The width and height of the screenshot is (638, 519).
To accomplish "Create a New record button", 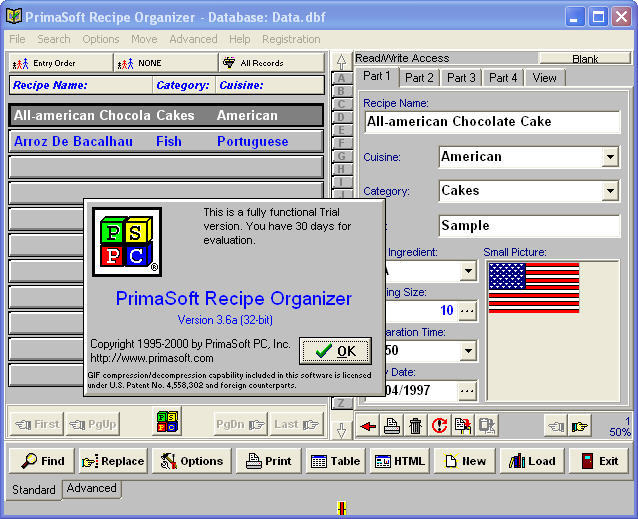I will click(x=465, y=461).
